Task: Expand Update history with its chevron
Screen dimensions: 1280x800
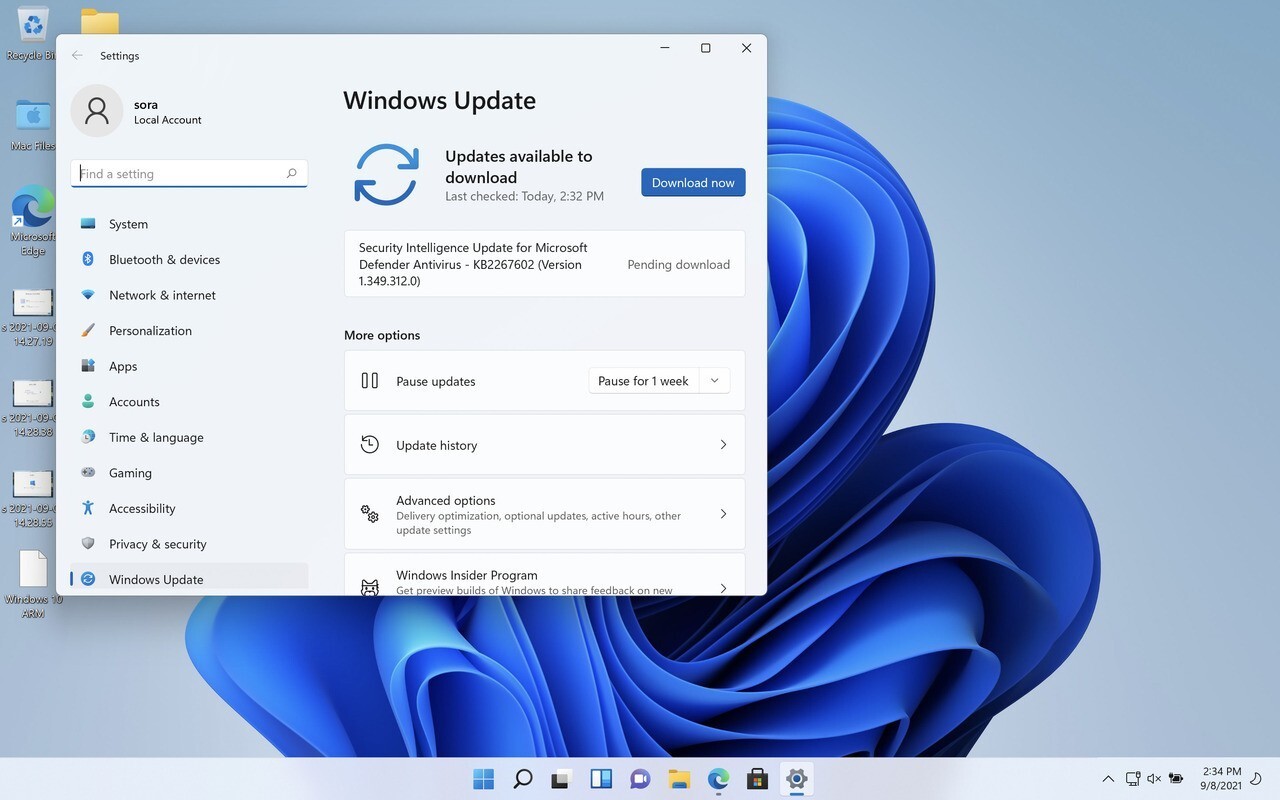Action: 723,445
